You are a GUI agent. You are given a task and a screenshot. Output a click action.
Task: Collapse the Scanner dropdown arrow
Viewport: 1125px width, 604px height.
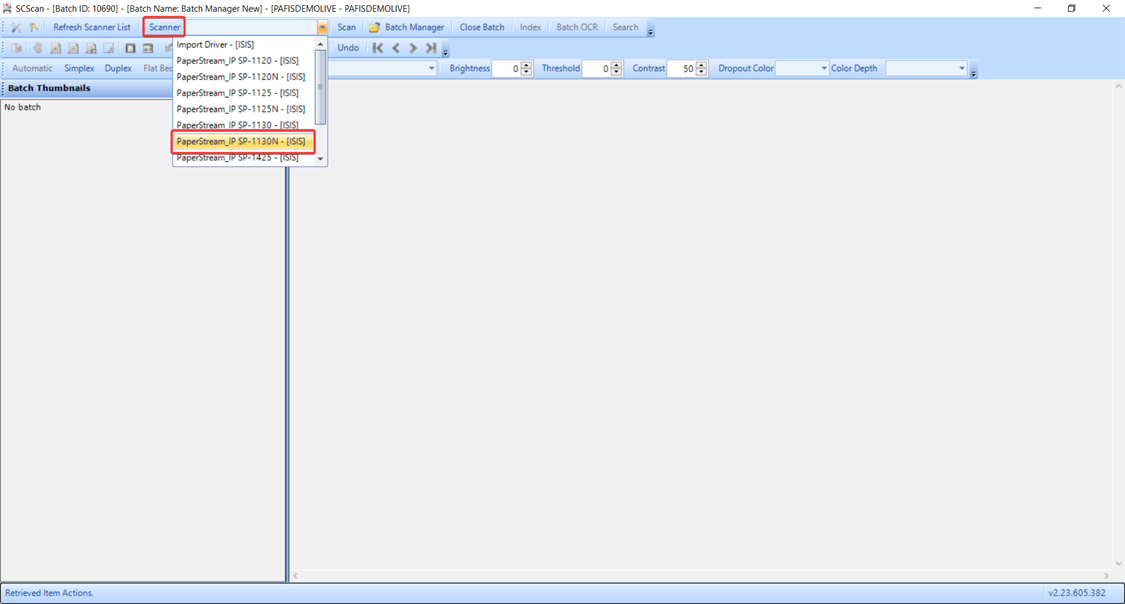click(x=322, y=28)
